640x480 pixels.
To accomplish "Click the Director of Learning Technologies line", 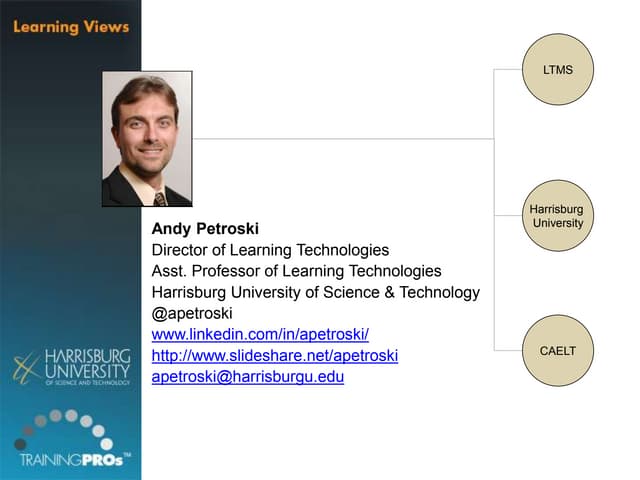I will pyautogui.click(x=270, y=250).
